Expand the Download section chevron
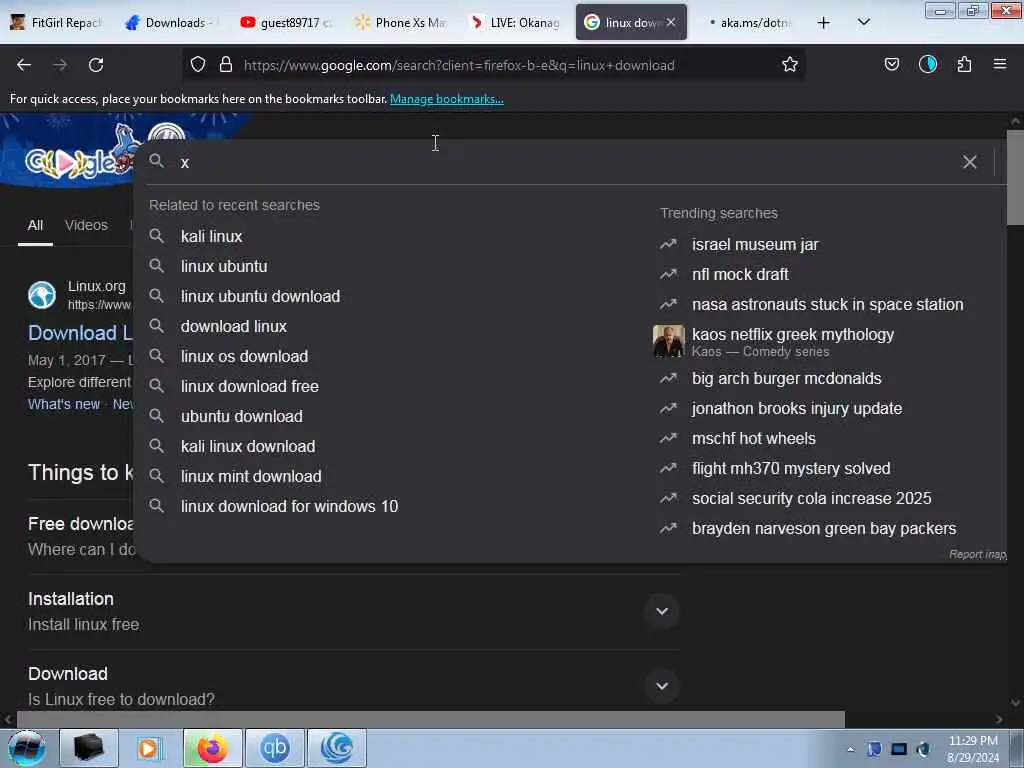1024x768 pixels. pyautogui.click(x=662, y=686)
